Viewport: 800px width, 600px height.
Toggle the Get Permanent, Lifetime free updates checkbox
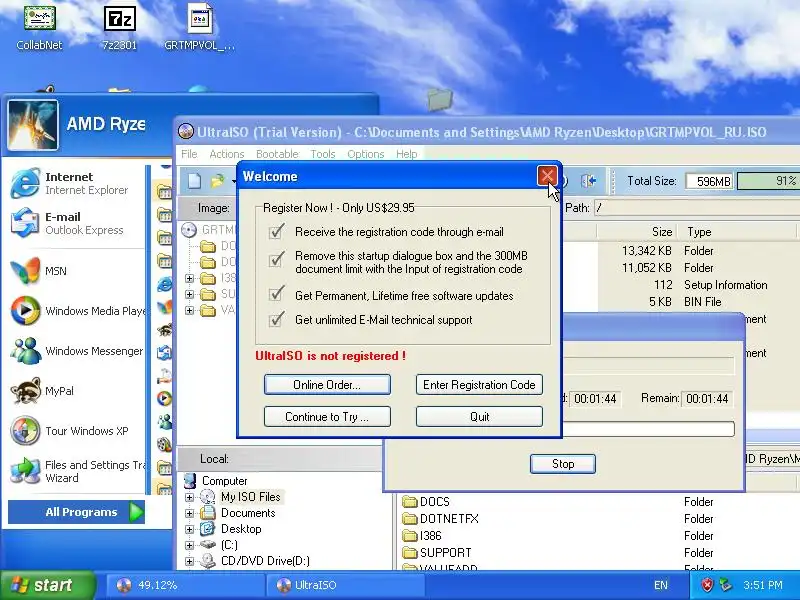(x=277, y=294)
